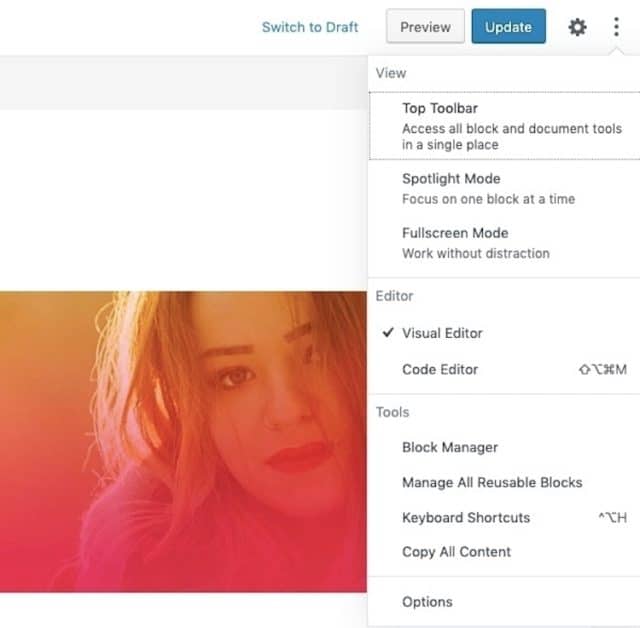Viewport: 640px width, 628px height.
Task: Toggle Spotlight Mode on
Action: tap(451, 179)
